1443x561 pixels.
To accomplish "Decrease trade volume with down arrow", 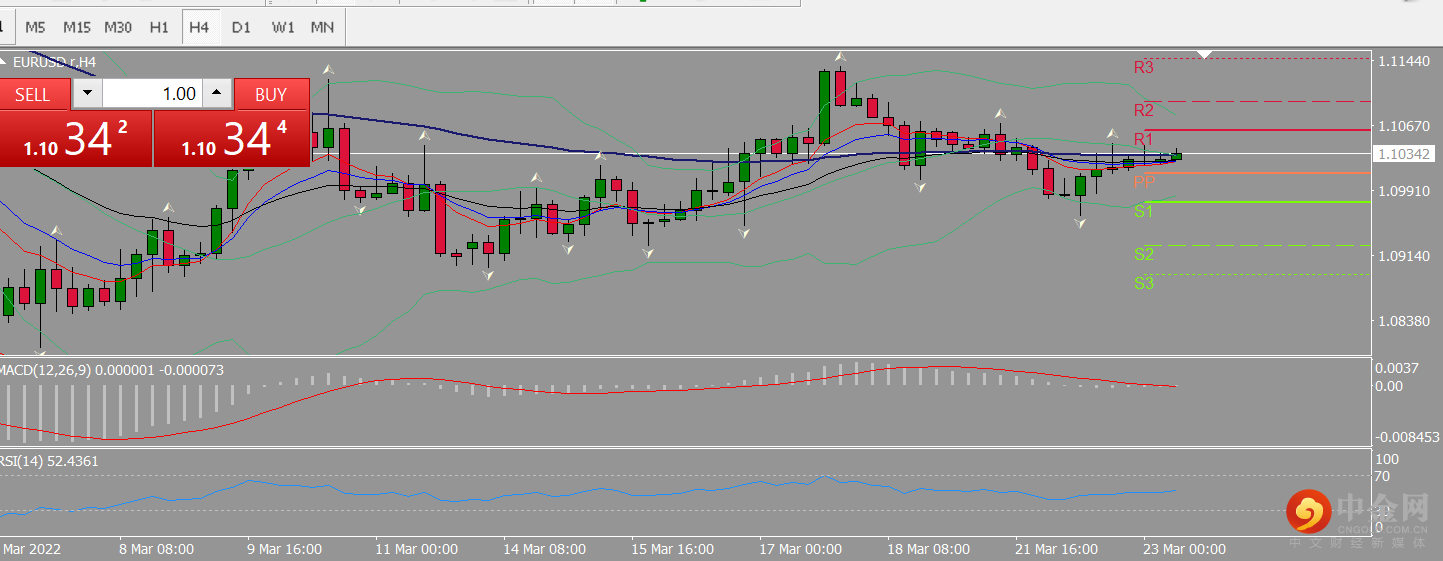I will pyautogui.click(x=87, y=94).
